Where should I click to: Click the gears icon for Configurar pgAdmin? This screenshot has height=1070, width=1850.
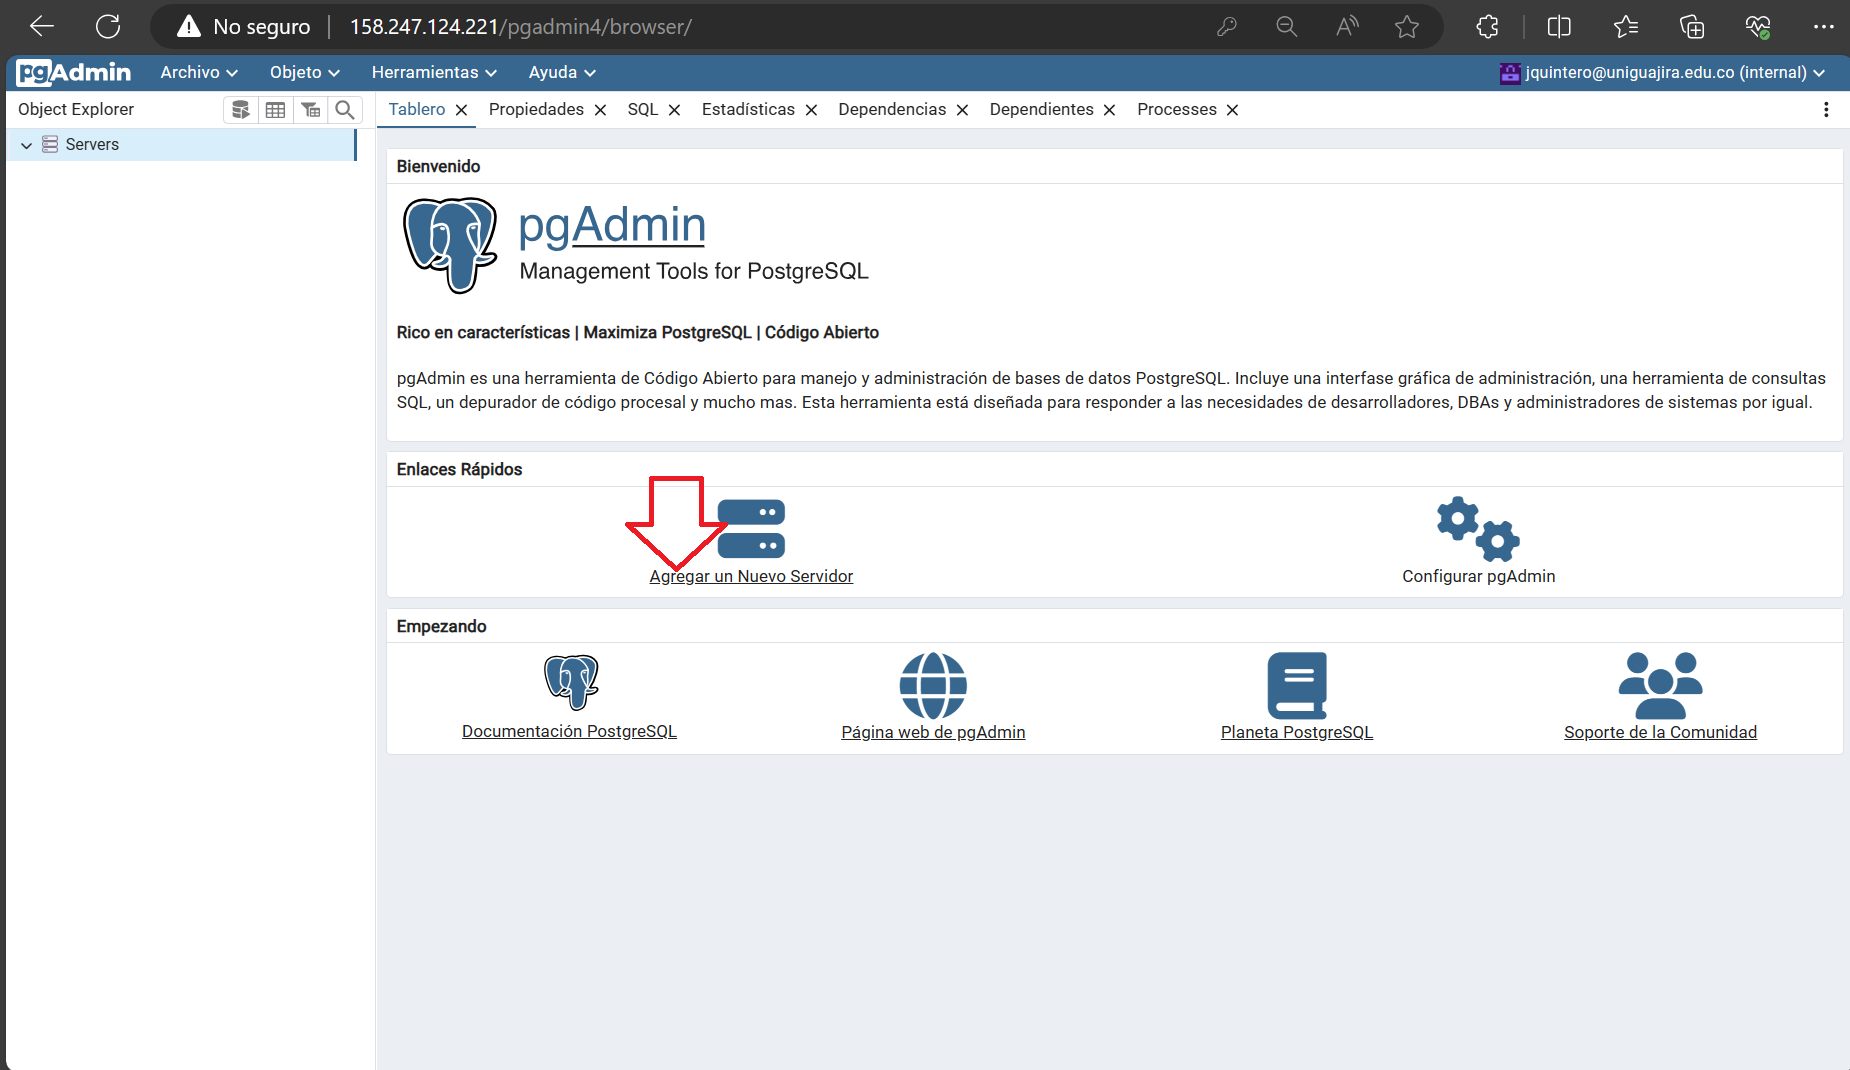pyautogui.click(x=1478, y=528)
